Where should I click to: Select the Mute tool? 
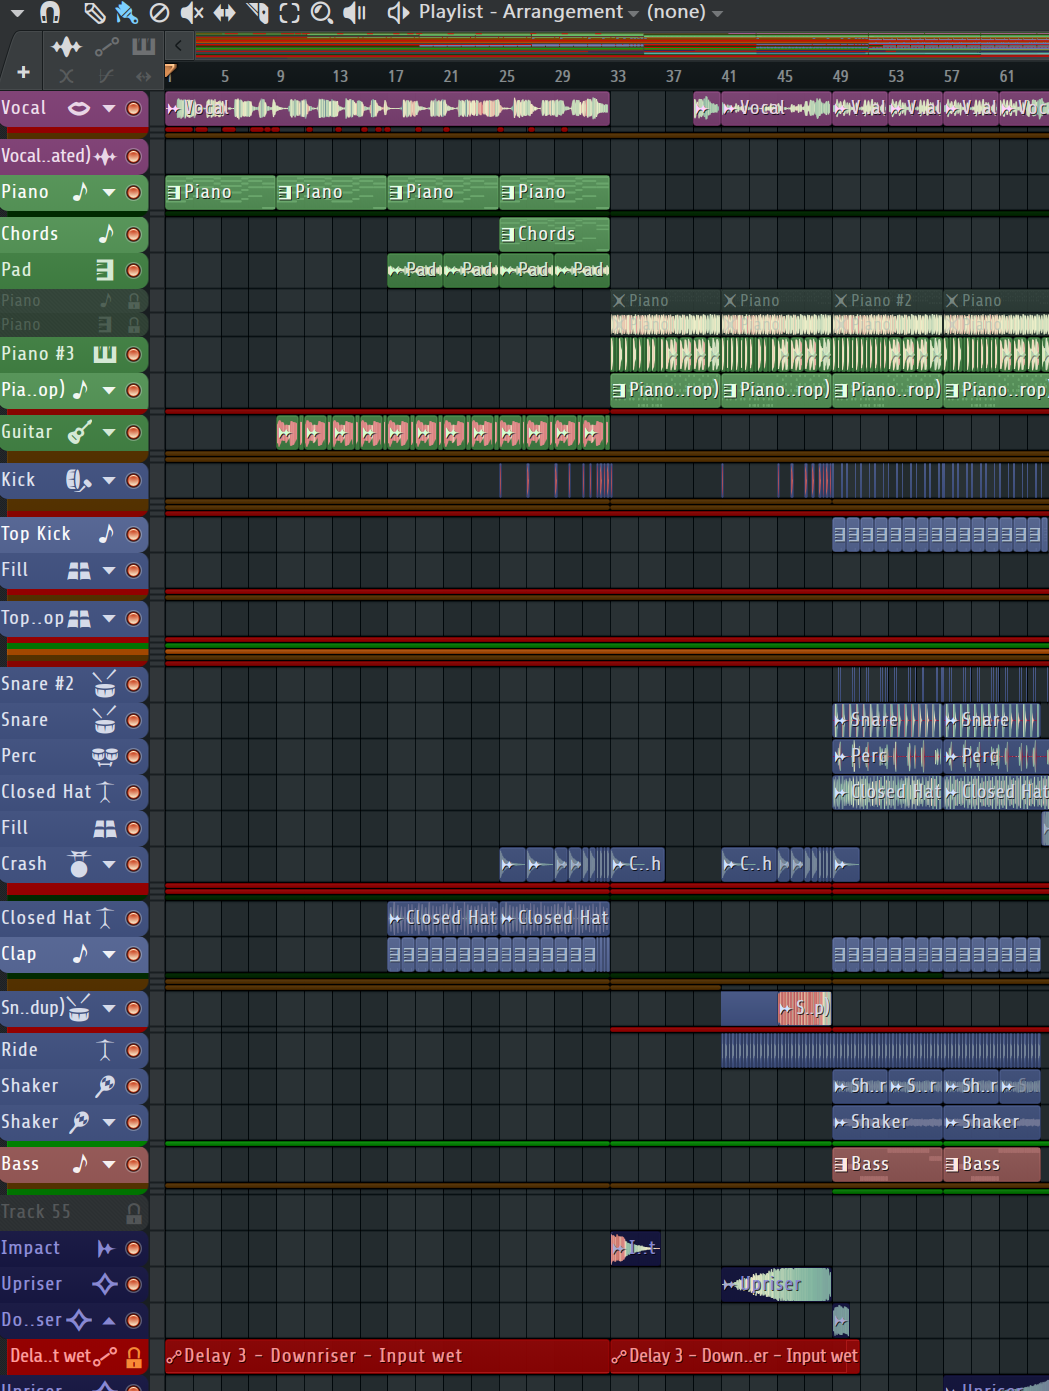(191, 12)
